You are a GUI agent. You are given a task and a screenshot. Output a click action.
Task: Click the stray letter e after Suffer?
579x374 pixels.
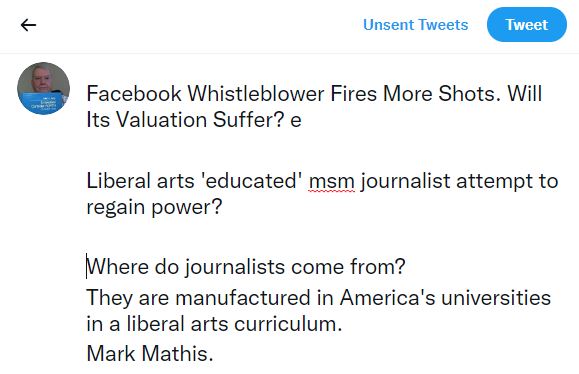296,120
